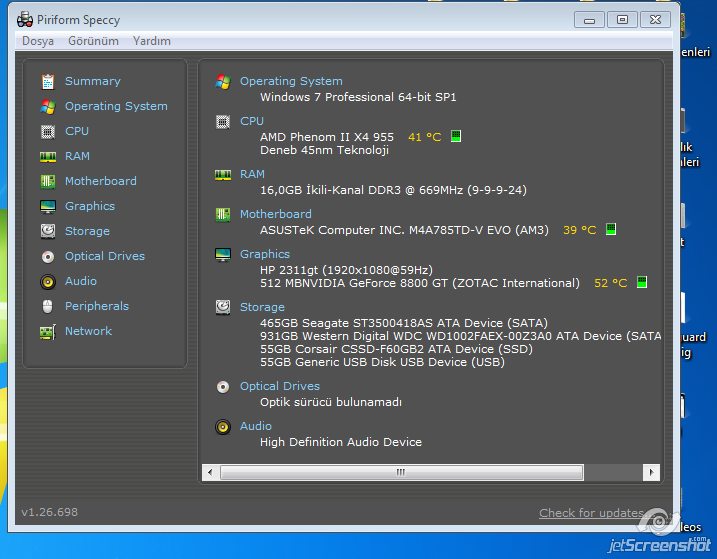The image size is (717, 559).
Task: Click the Audio speaker icon in sidebar
Action: tap(48, 282)
